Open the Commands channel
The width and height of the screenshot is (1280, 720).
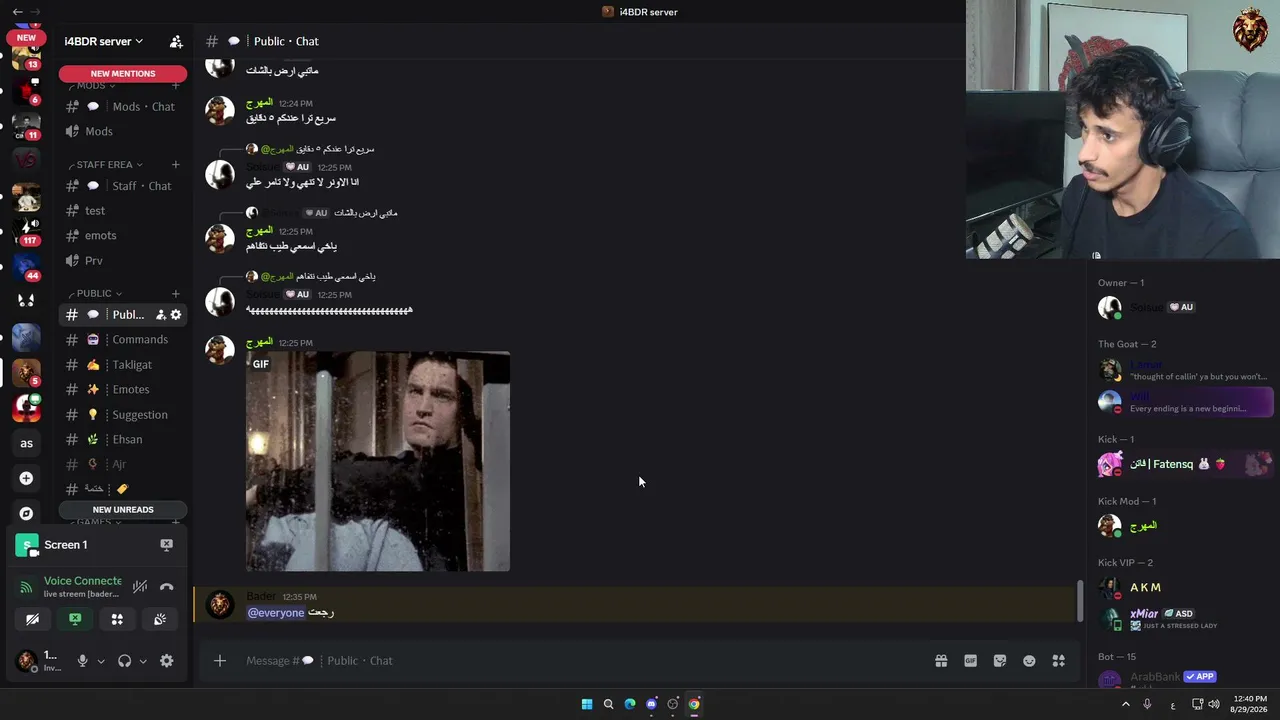click(123, 340)
